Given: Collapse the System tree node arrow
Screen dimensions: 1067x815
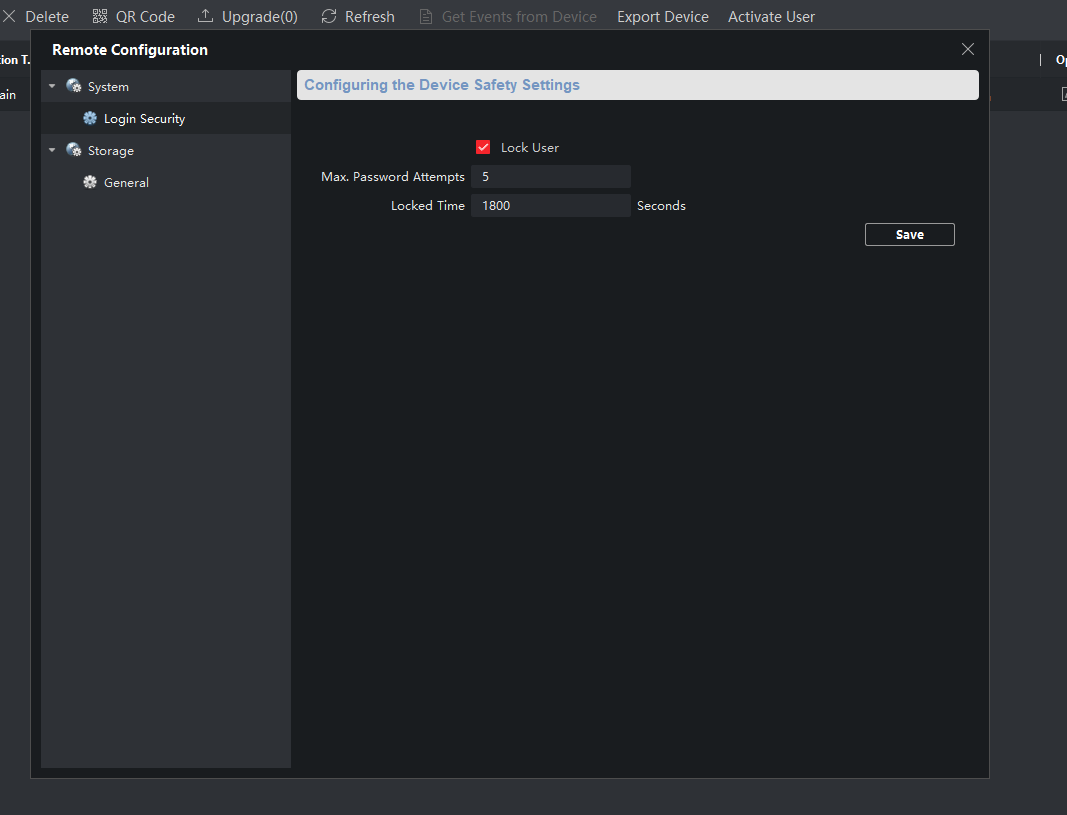Looking at the screenshot, I should (x=52, y=87).
